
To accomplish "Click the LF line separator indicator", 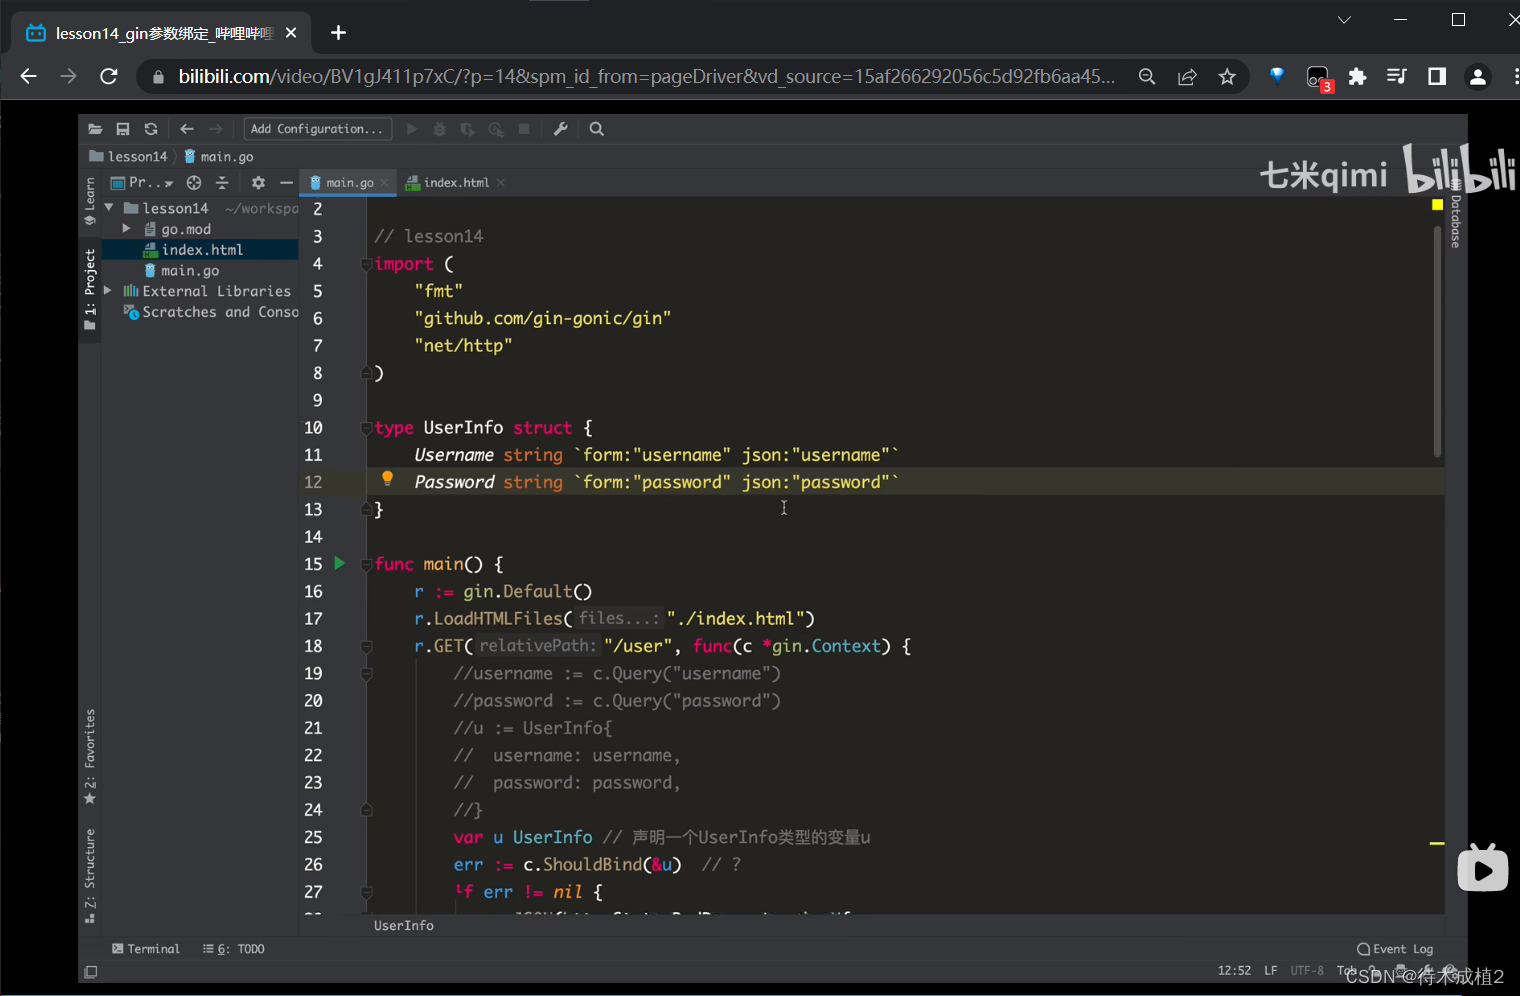I will 1270,971.
